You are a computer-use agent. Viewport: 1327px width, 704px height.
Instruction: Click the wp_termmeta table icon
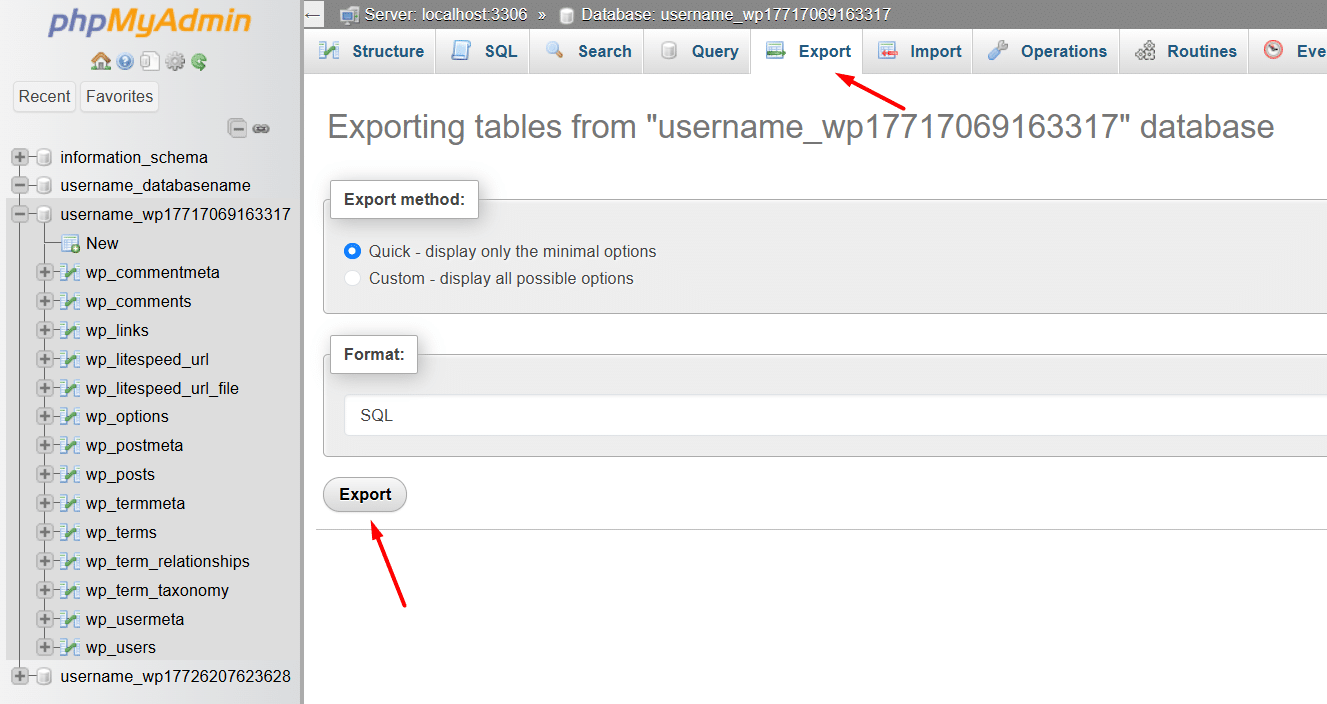(x=70, y=503)
